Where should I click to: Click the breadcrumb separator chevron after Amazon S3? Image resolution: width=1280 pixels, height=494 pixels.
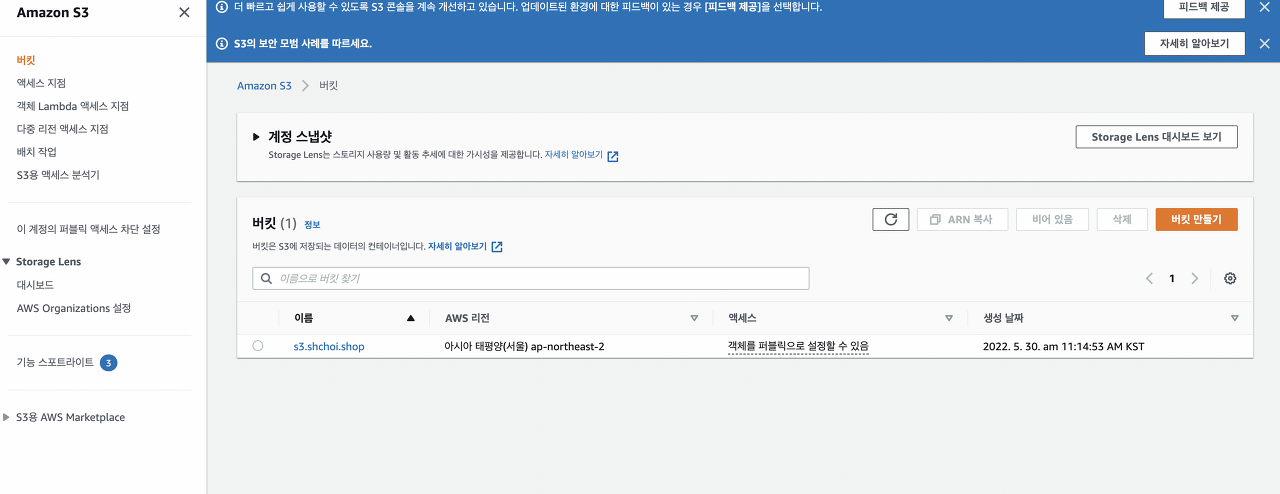[305, 86]
